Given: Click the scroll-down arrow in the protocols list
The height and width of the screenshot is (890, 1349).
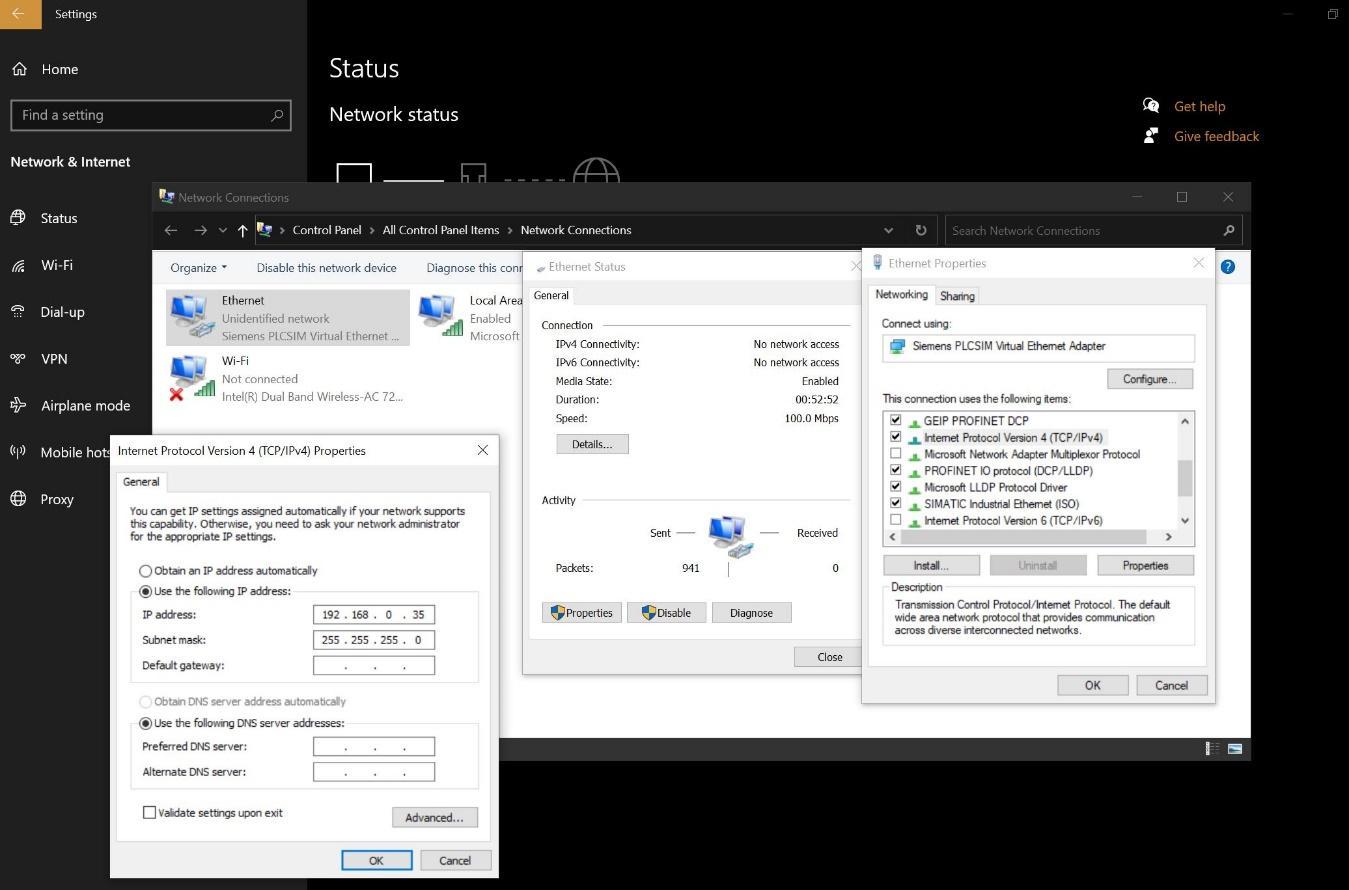Looking at the screenshot, I should (1184, 519).
